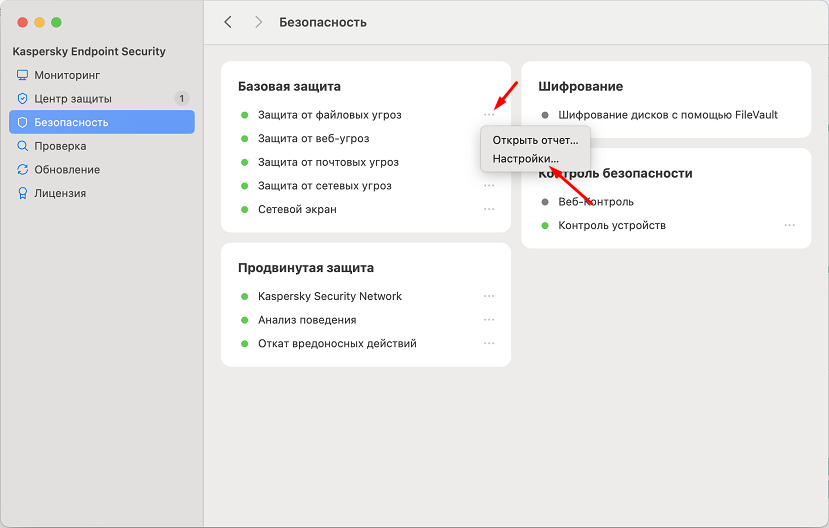Click the back arrow in toolbar

[x=228, y=22]
